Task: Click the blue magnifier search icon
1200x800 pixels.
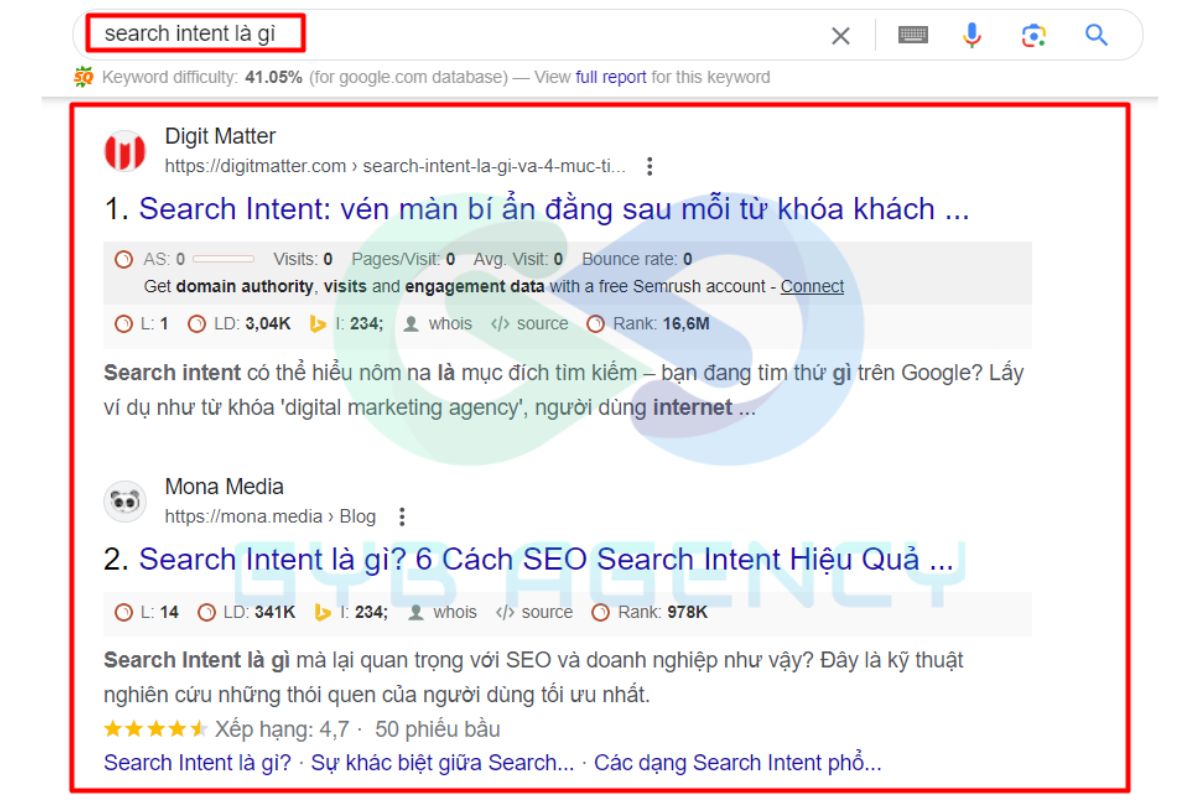Action: coord(1097,35)
